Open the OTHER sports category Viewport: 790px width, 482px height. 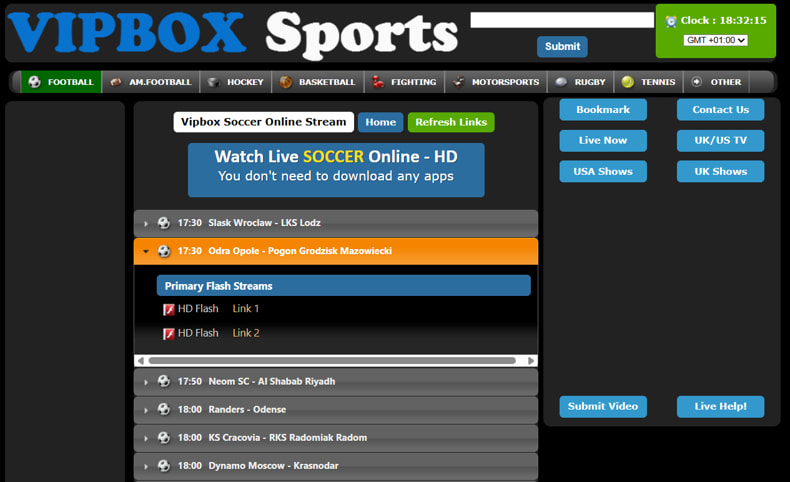[x=716, y=82]
